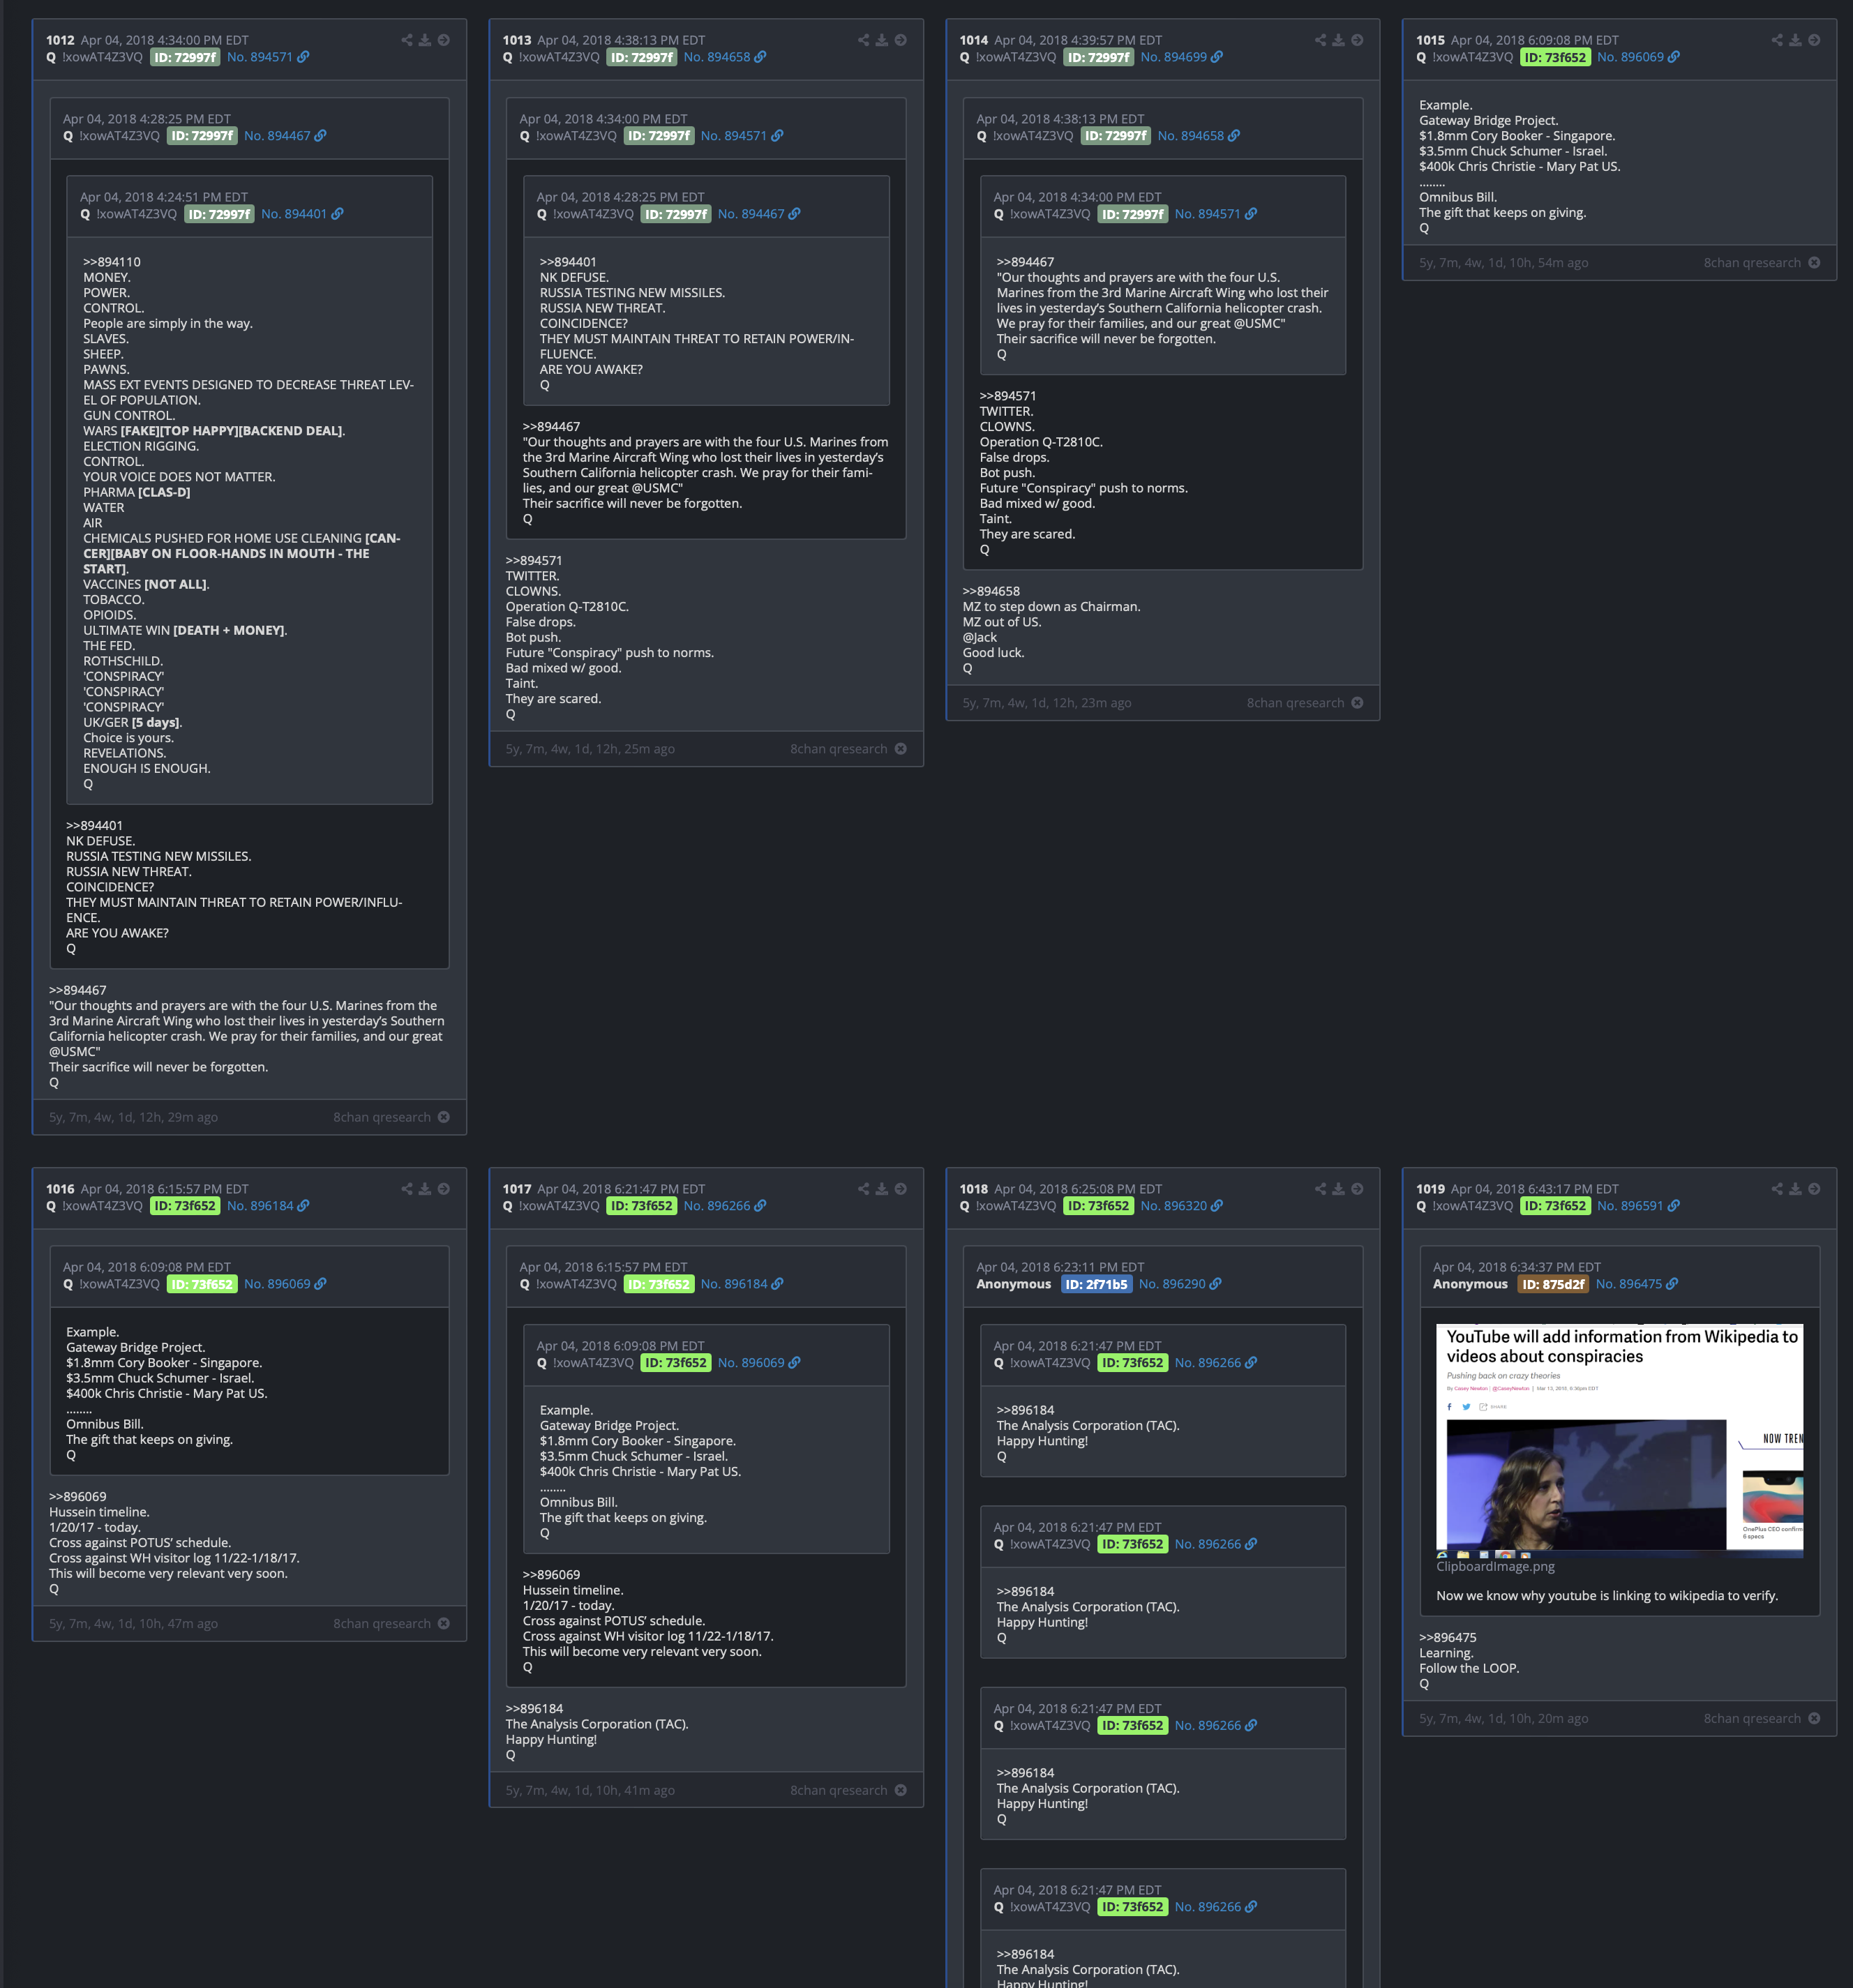Download post 1018
This screenshot has height=1988, width=1853.
click(1339, 1189)
